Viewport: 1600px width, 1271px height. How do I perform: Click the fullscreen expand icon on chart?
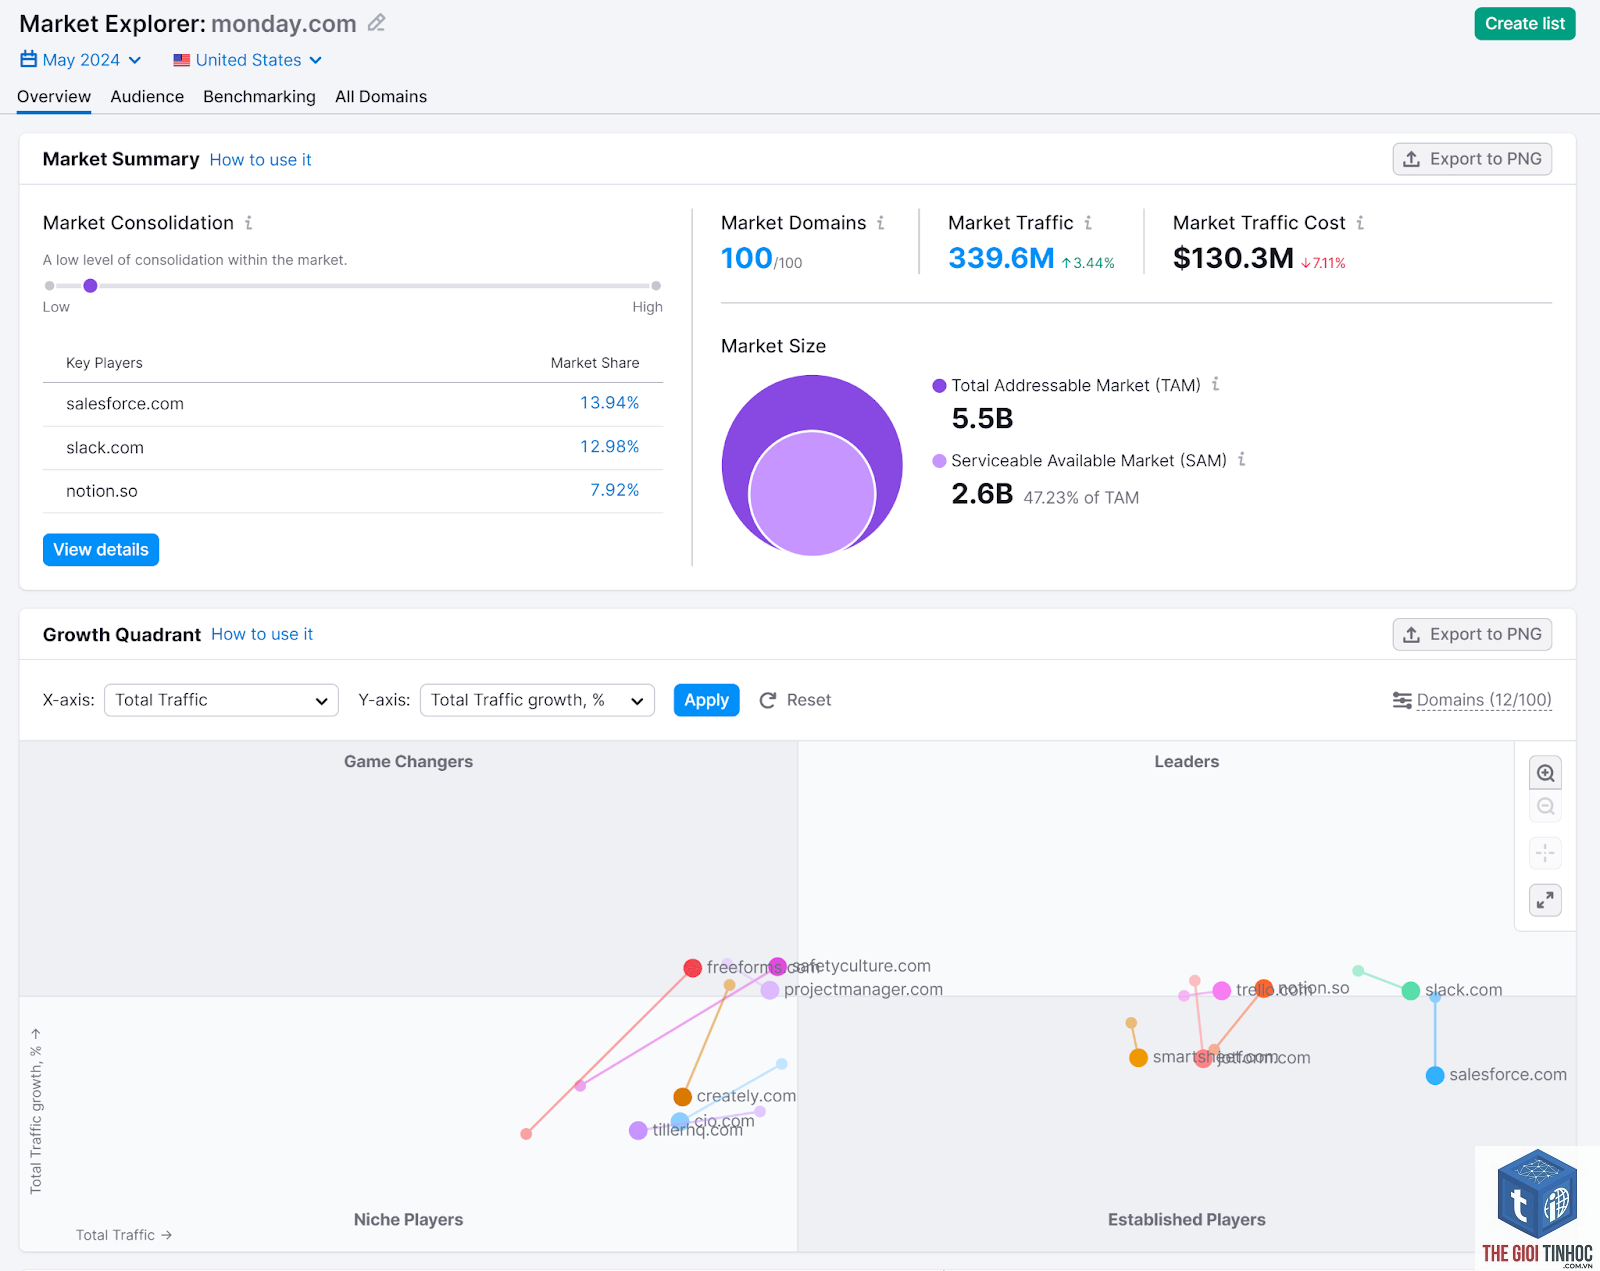tap(1546, 900)
